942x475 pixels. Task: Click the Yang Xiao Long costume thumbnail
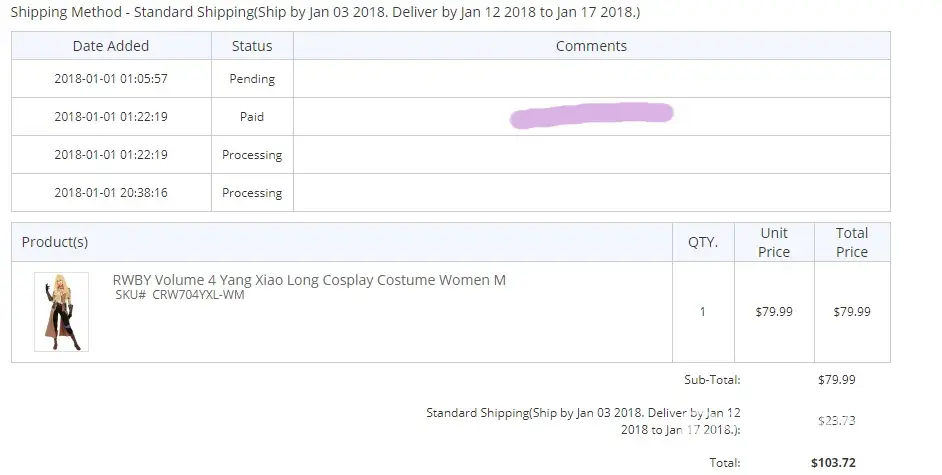61,312
